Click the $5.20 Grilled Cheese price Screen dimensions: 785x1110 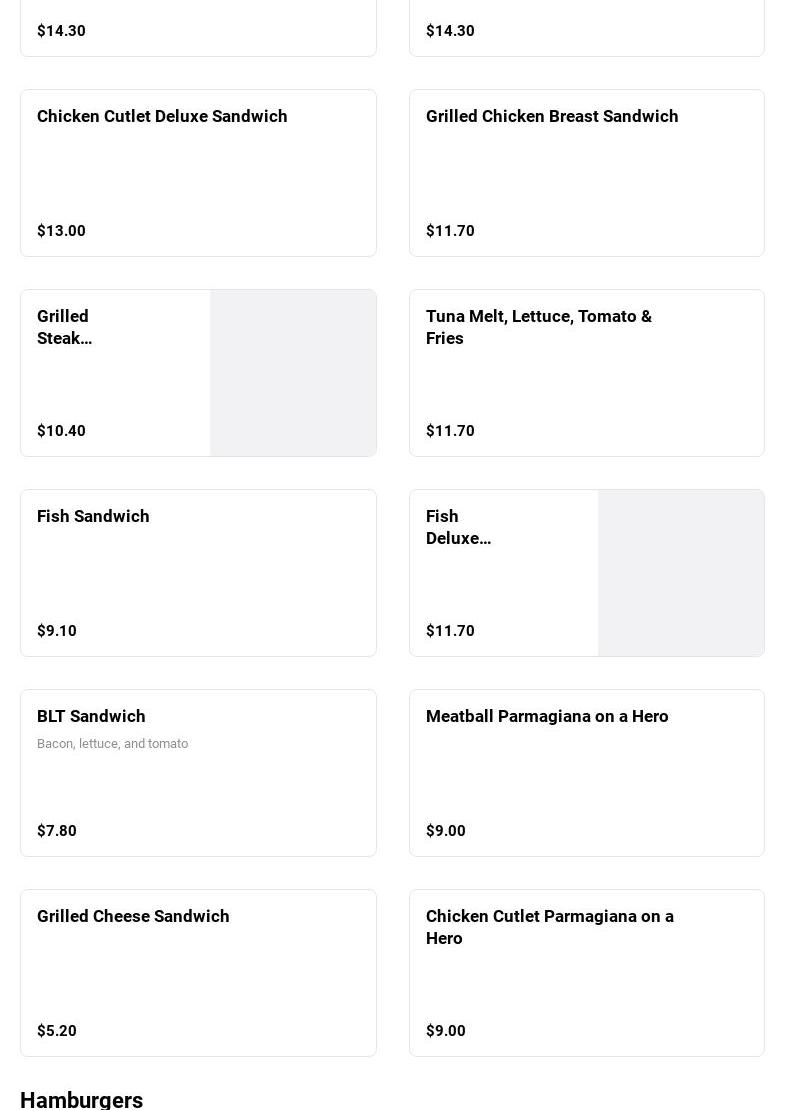tap(57, 1031)
